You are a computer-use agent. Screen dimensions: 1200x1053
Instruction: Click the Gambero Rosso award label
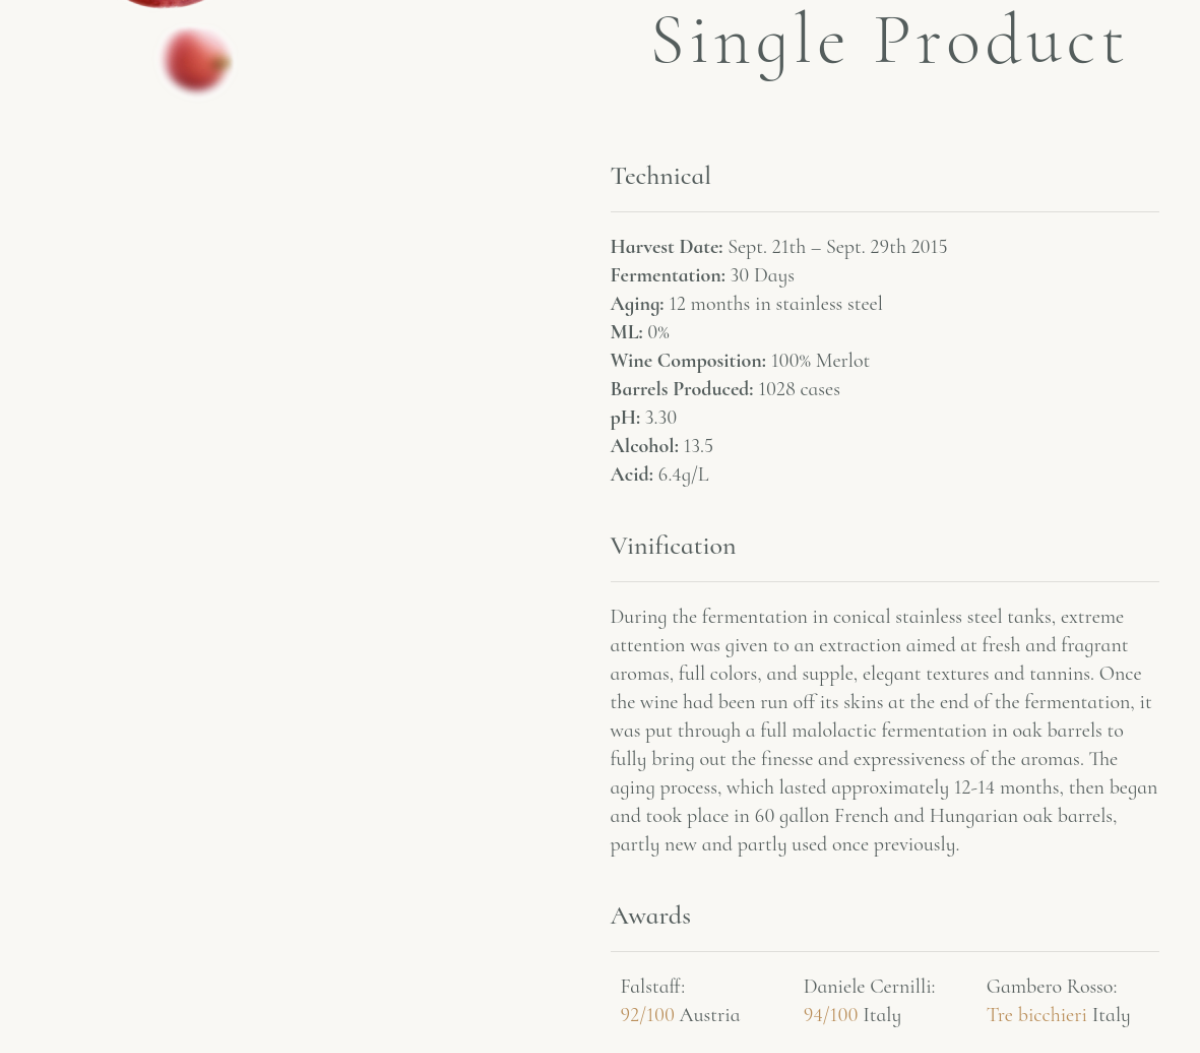click(x=1051, y=987)
